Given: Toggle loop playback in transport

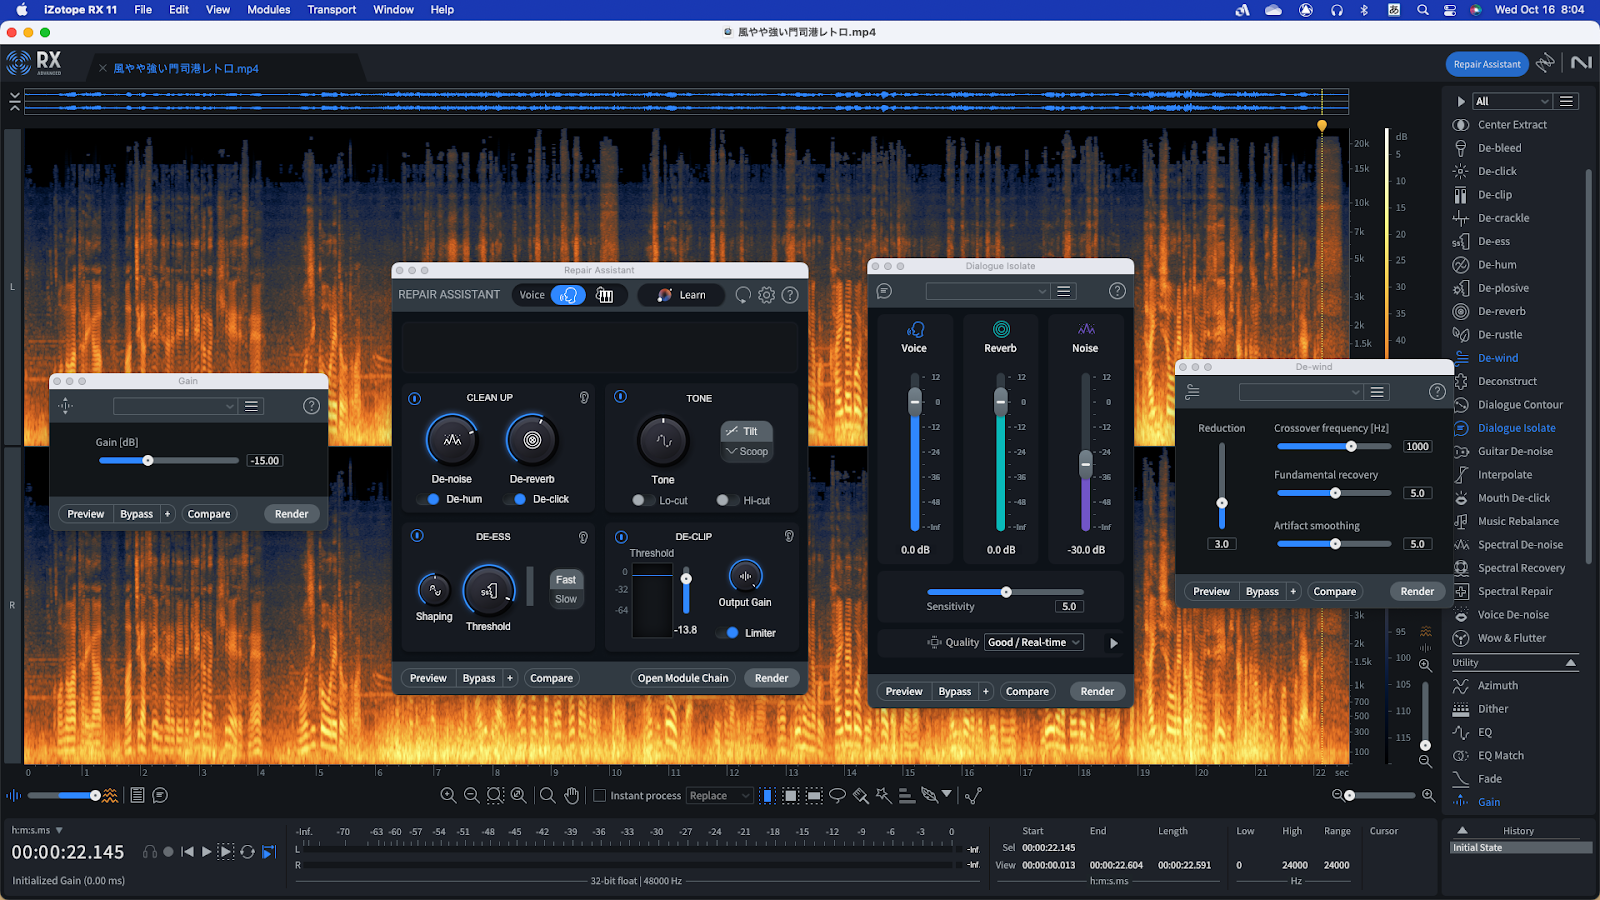Looking at the screenshot, I should 247,852.
